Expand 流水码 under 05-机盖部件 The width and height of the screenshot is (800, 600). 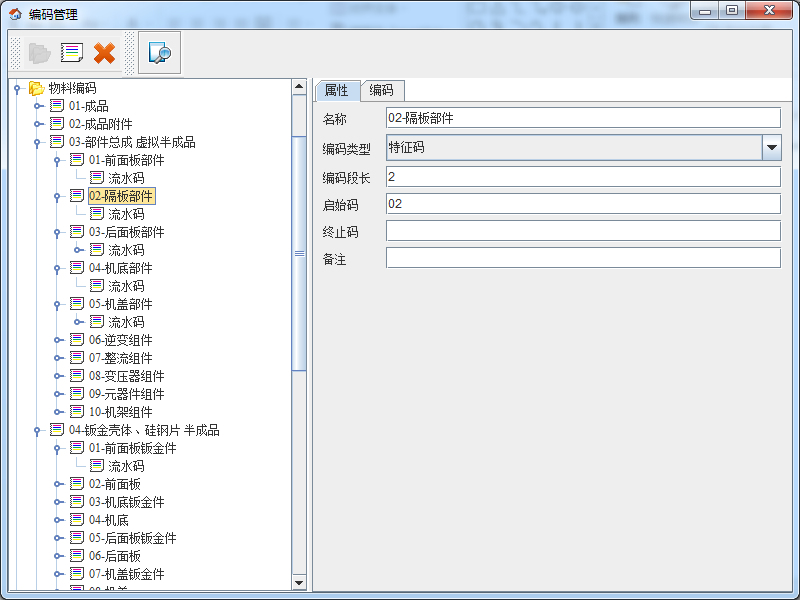click(x=78, y=322)
